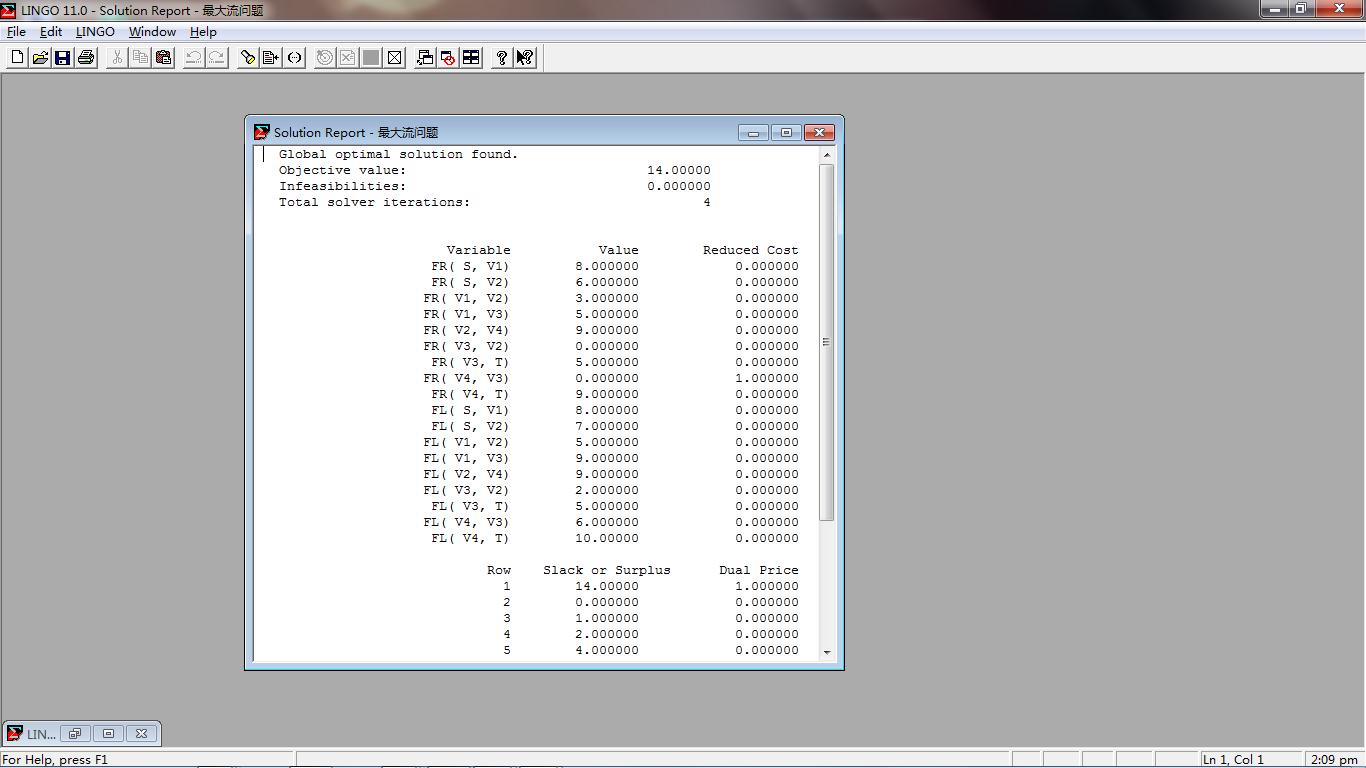Open the LINGO menu
The image size is (1366, 768).
click(x=95, y=32)
